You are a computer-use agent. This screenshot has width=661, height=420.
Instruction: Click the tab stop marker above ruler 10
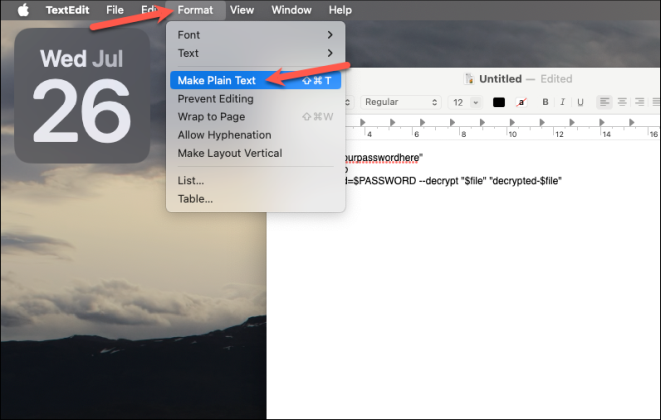(512, 122)
